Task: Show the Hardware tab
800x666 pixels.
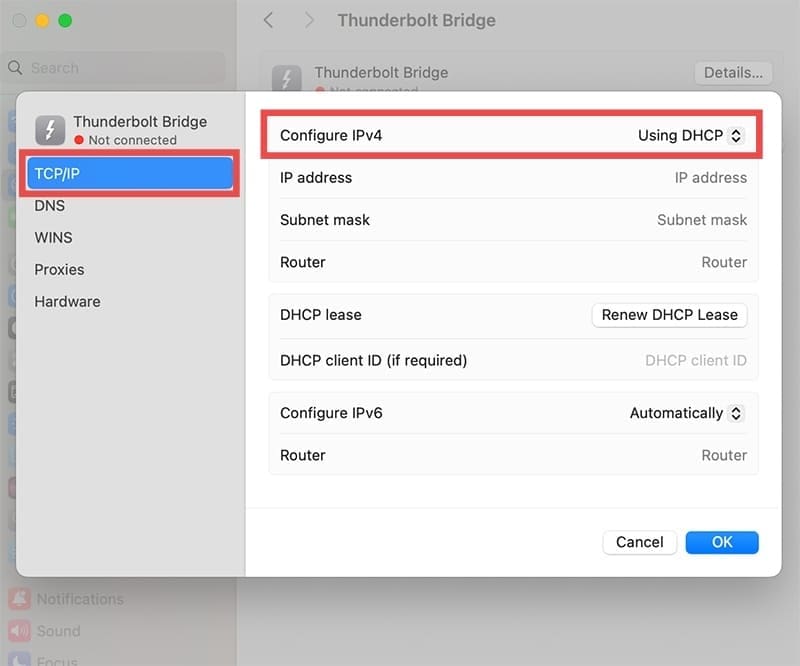Action: point(67,301)
